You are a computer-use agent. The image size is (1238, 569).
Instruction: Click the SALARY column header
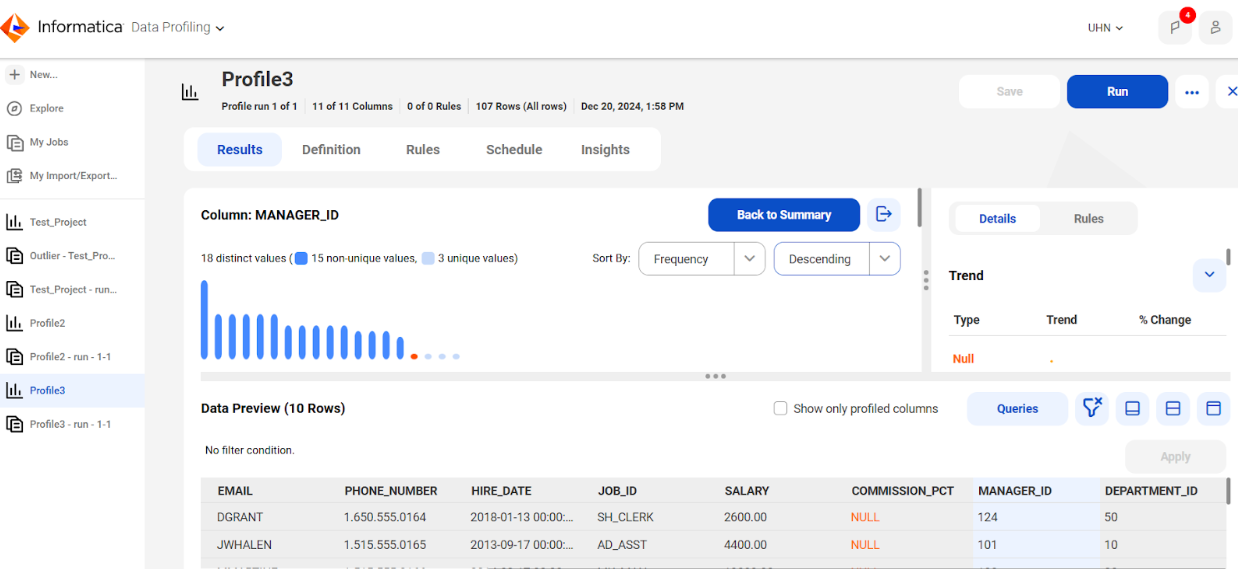(747, 491)
